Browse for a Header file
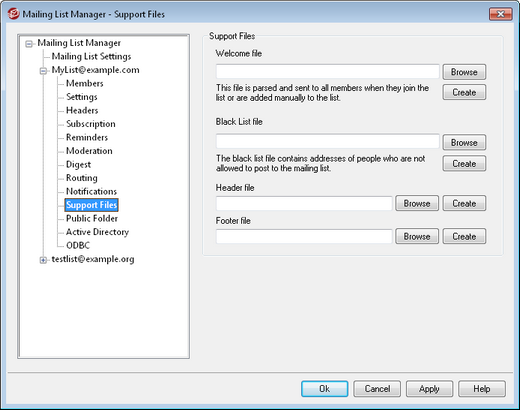Image resolution: width=520 pixels, height=410 pixels. click(417, 203)
